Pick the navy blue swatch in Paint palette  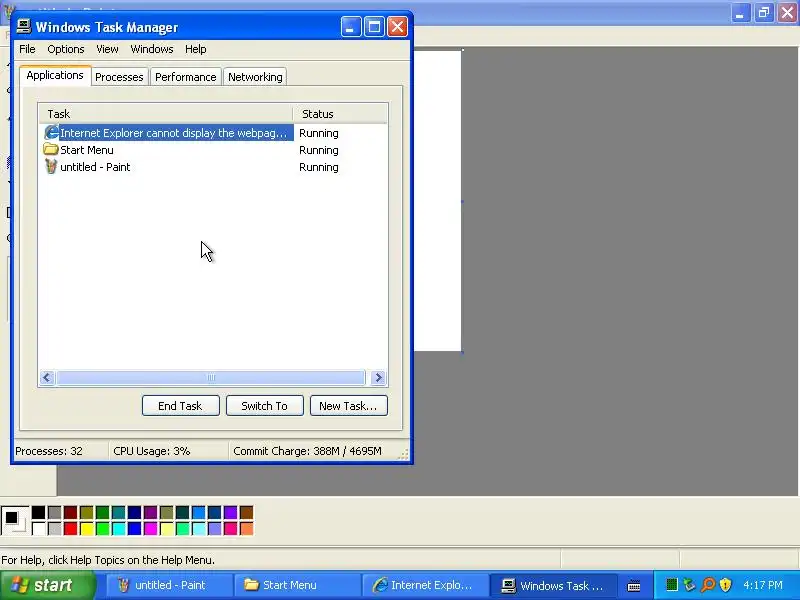pyautogui.click(x=135, y=513)
